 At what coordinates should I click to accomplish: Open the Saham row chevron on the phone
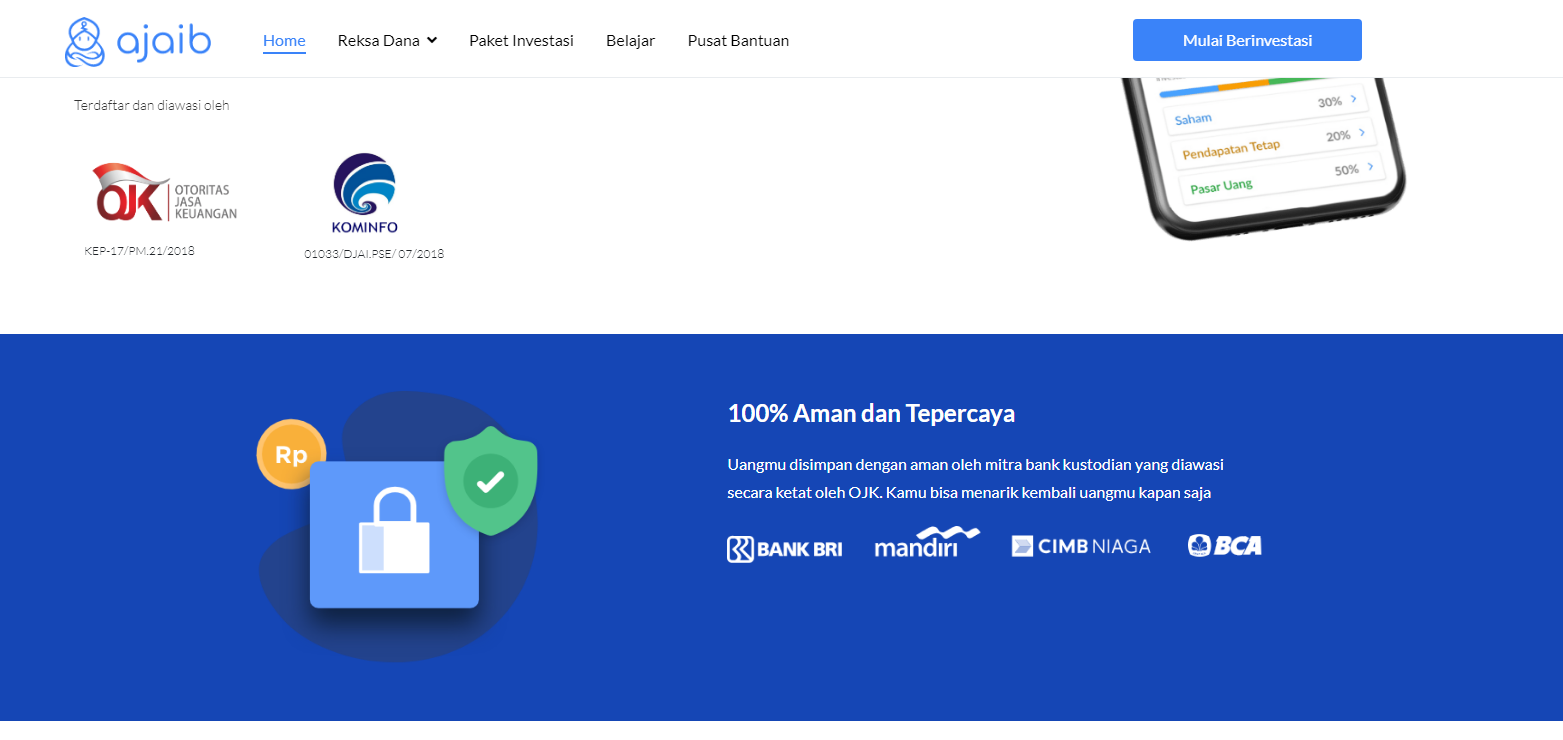[x=1353, y=99]
